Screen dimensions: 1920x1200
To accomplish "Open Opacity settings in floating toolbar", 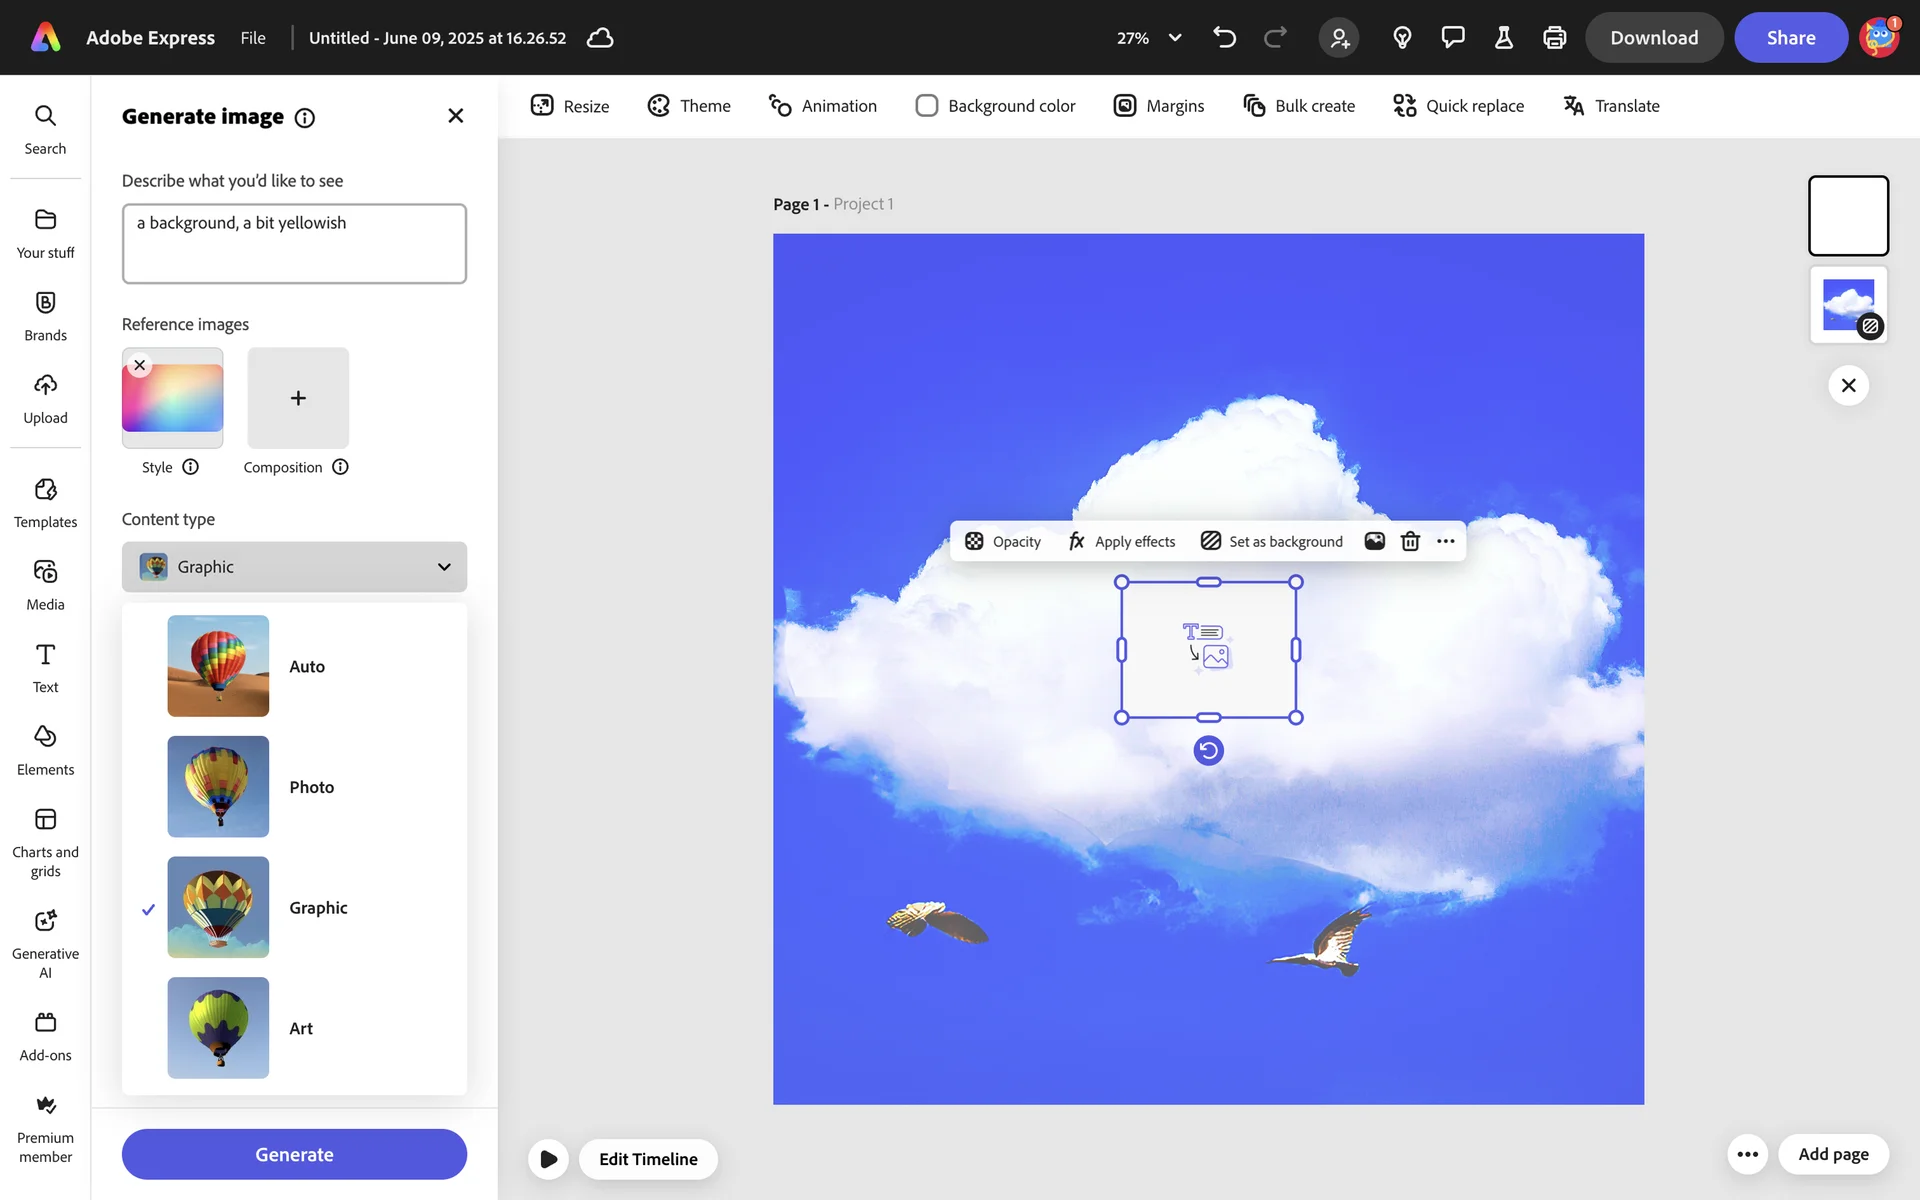I will [x=1003, y=541].
